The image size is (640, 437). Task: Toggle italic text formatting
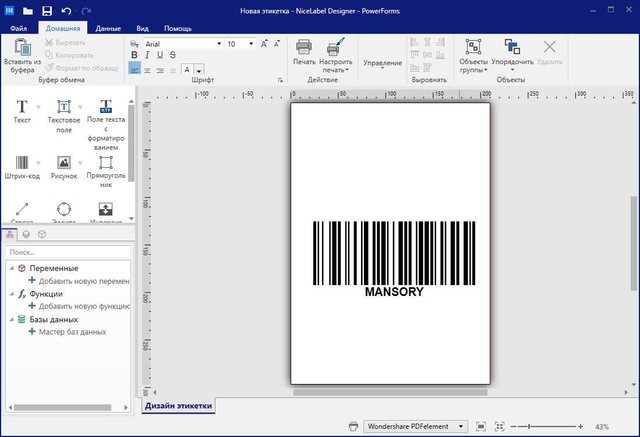[x=146, y=56]
